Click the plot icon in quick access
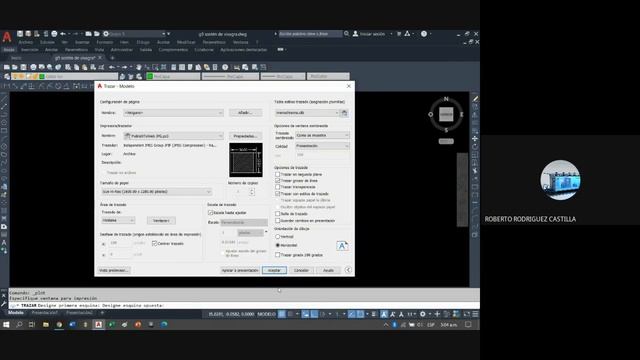The height and width of the screenshot is (360, 640). tap(54, 34)
